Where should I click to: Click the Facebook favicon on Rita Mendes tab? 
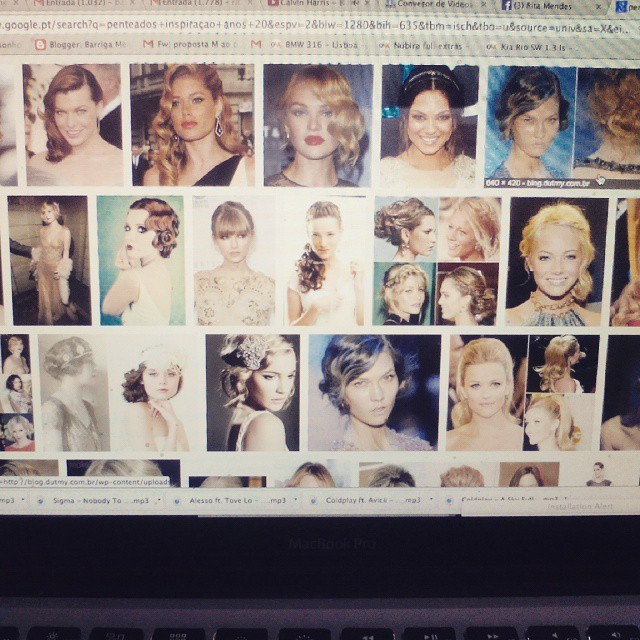point(505,5)
